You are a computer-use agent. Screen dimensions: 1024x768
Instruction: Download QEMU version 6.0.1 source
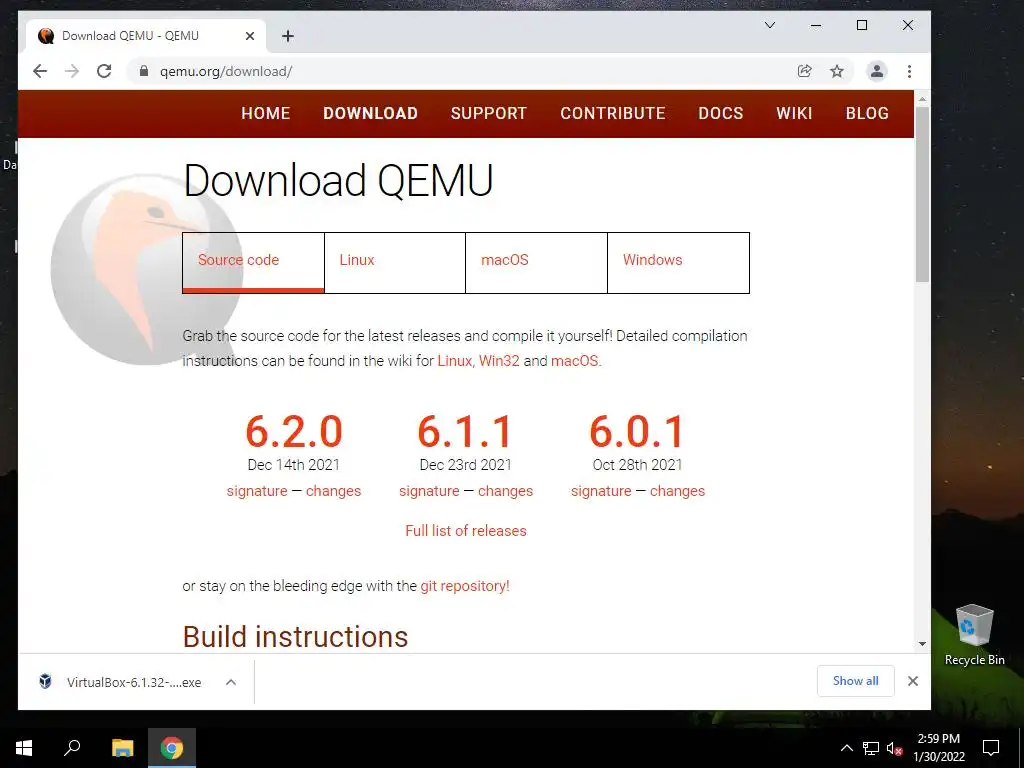(637, 432)
